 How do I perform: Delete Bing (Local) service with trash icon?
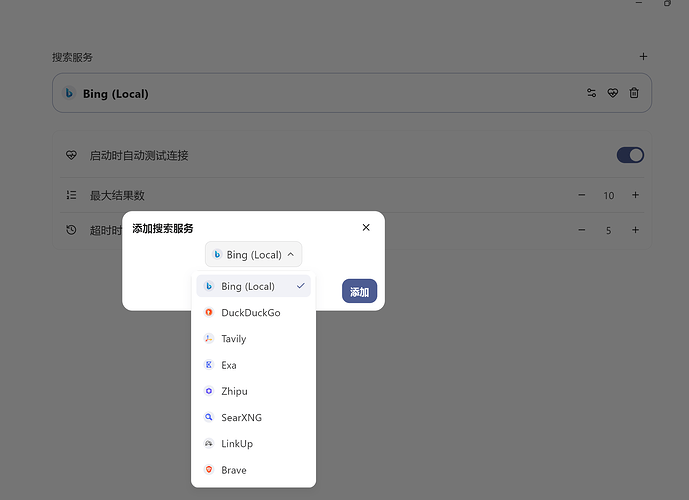[634, 93]
